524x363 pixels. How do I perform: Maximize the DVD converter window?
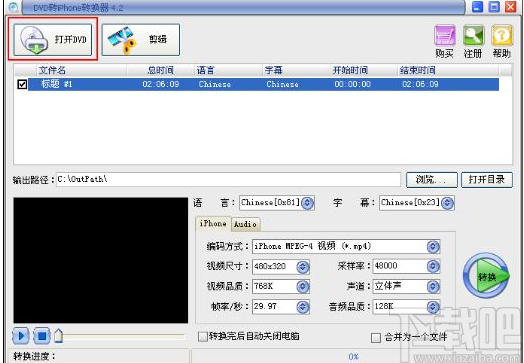point(494,6)
